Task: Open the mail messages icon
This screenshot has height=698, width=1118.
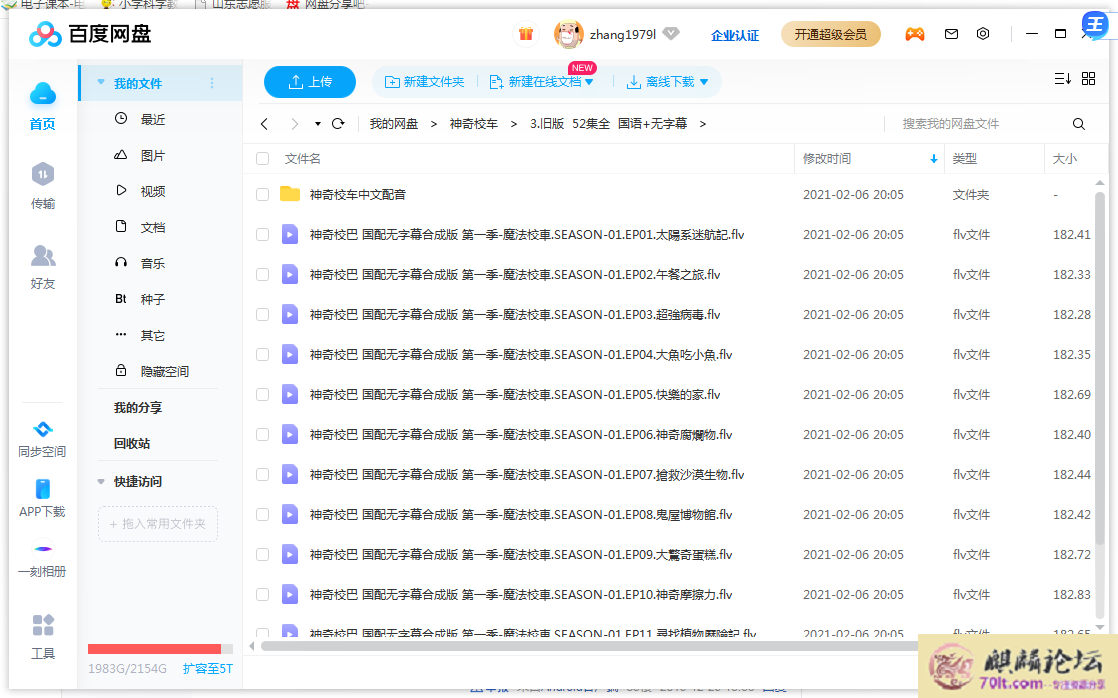Action: tap(951, 34)
